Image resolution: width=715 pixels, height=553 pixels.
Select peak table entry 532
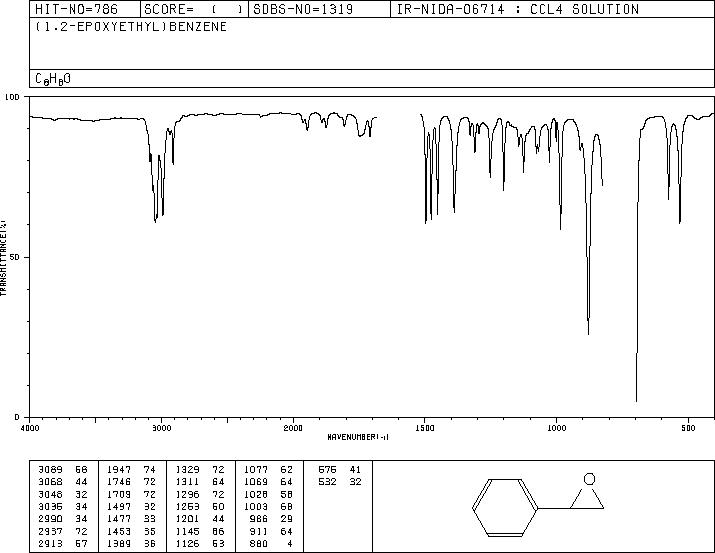click(327, 482)
